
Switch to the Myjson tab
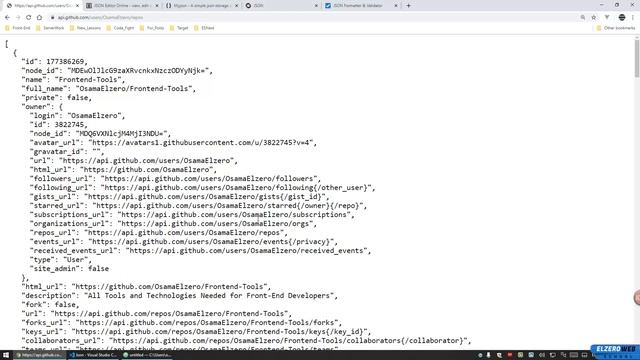tap(201, 6)
